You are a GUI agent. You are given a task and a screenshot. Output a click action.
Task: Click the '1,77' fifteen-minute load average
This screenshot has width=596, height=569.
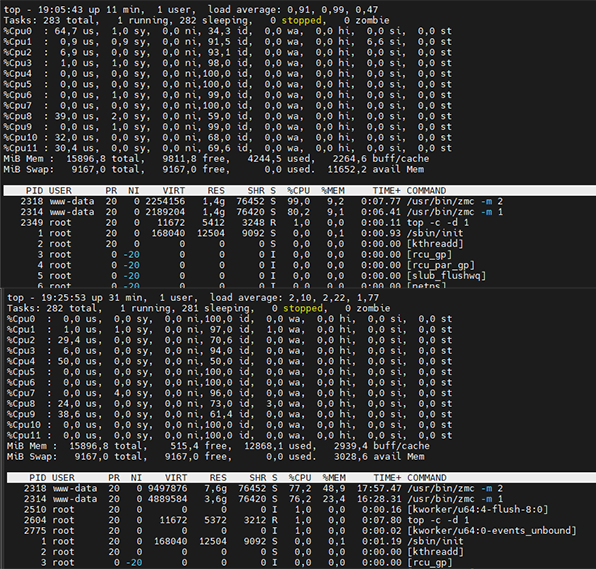368,297
